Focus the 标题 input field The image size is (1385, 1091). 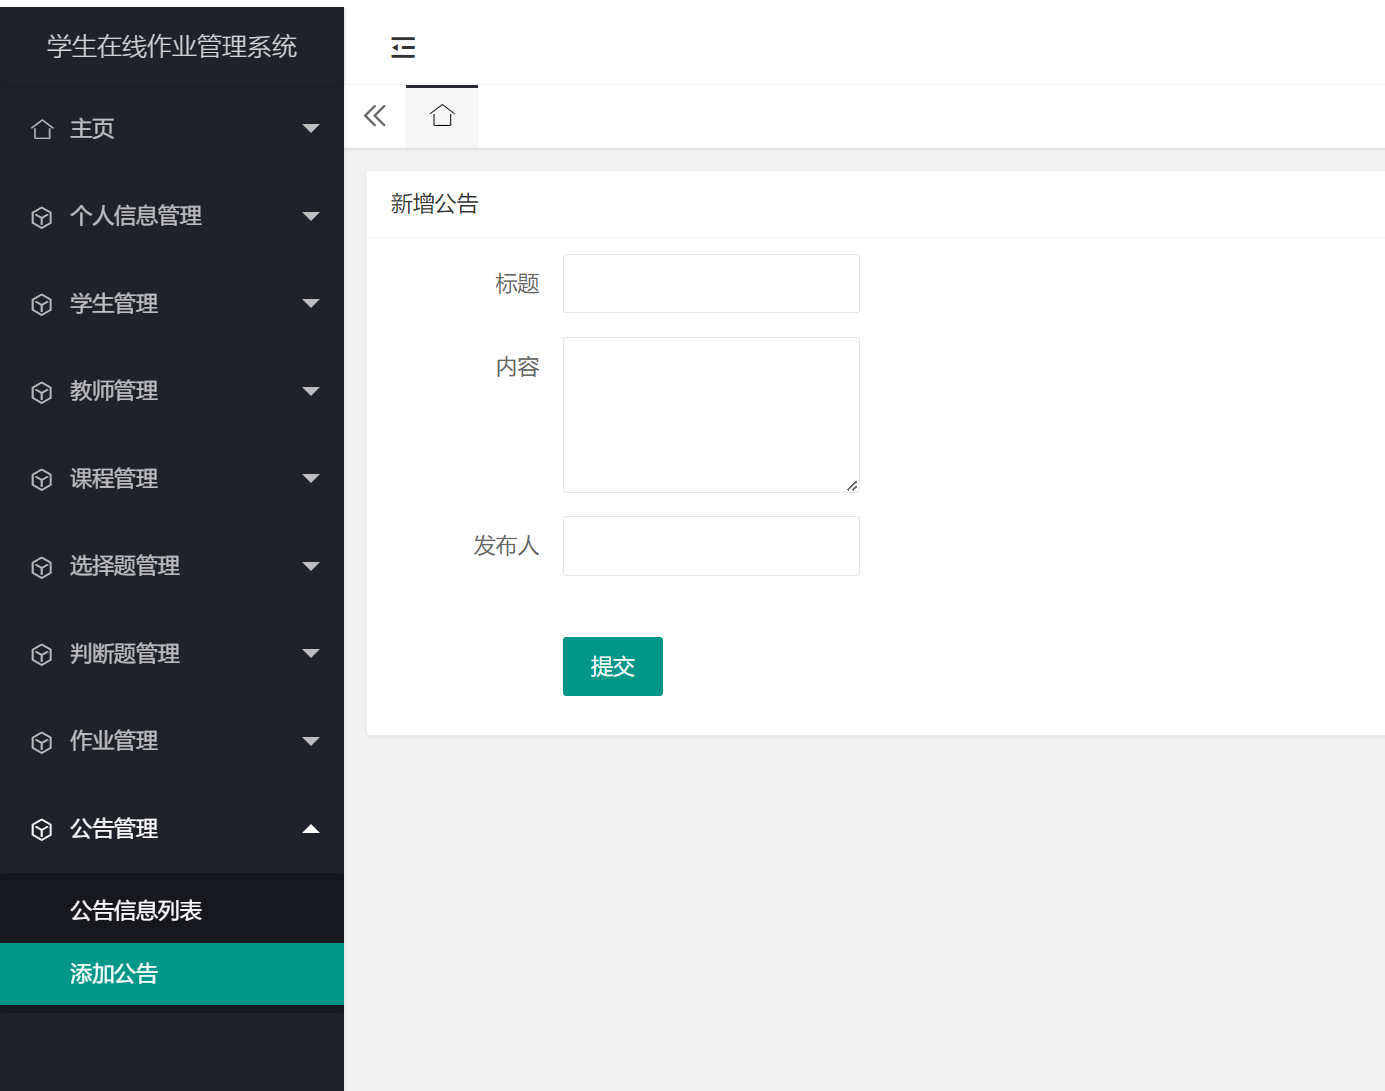(x=711, y=283)
